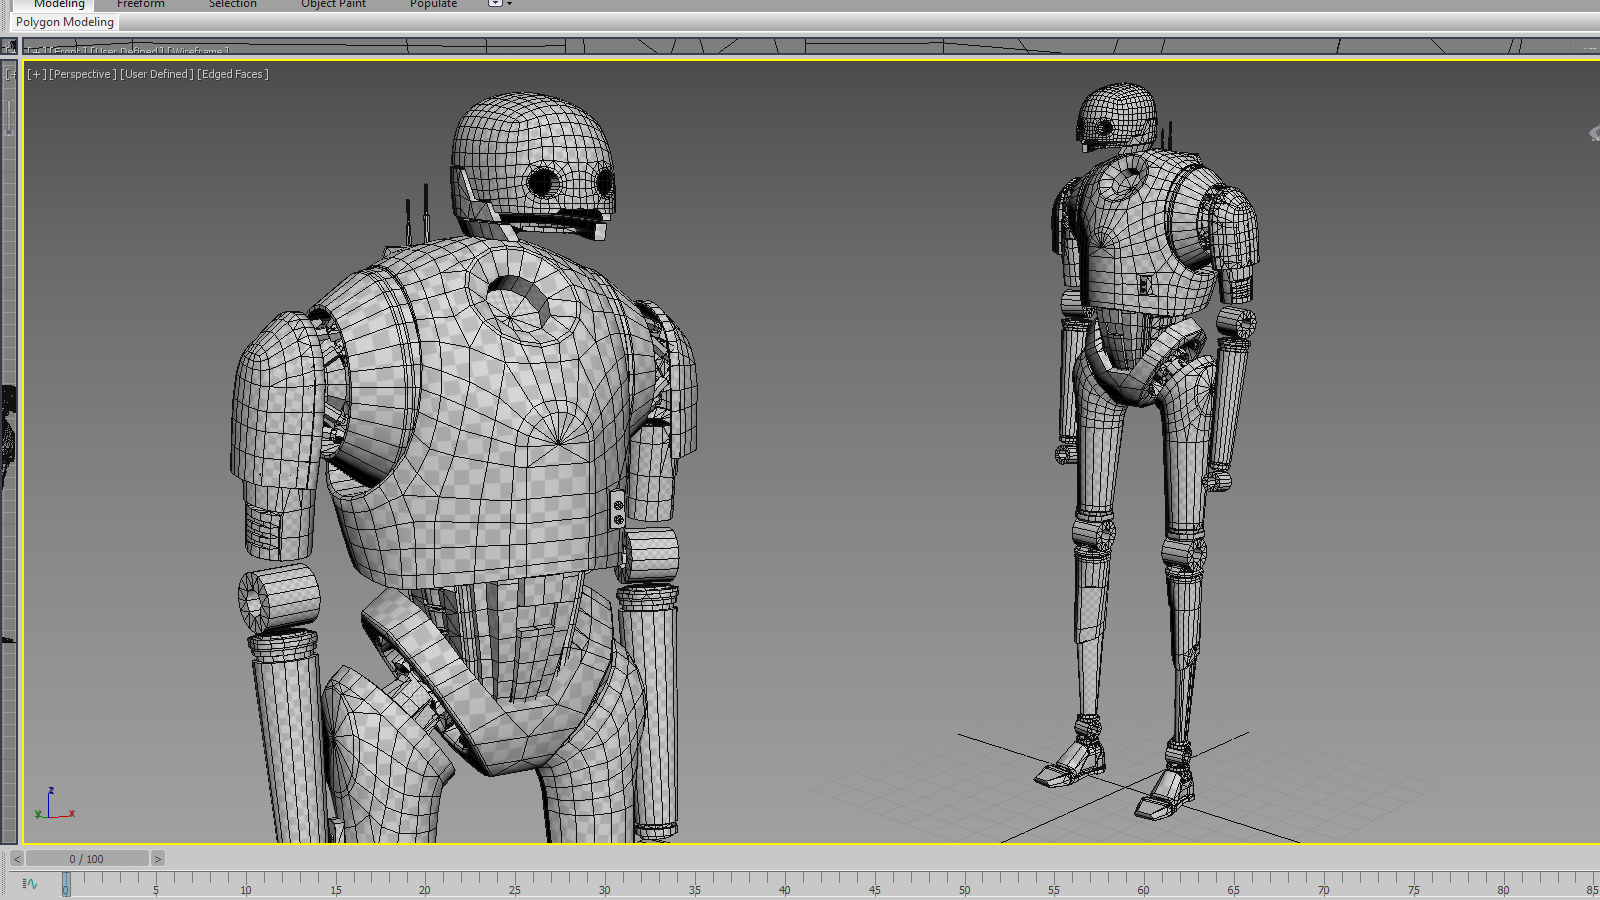Click the 0 / 100 time slider

(87, 859)
